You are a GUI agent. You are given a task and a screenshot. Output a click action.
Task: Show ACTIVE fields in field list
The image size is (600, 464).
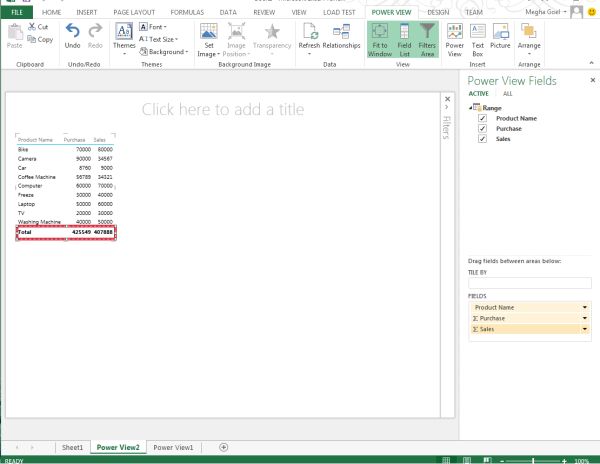click(479, 94)
